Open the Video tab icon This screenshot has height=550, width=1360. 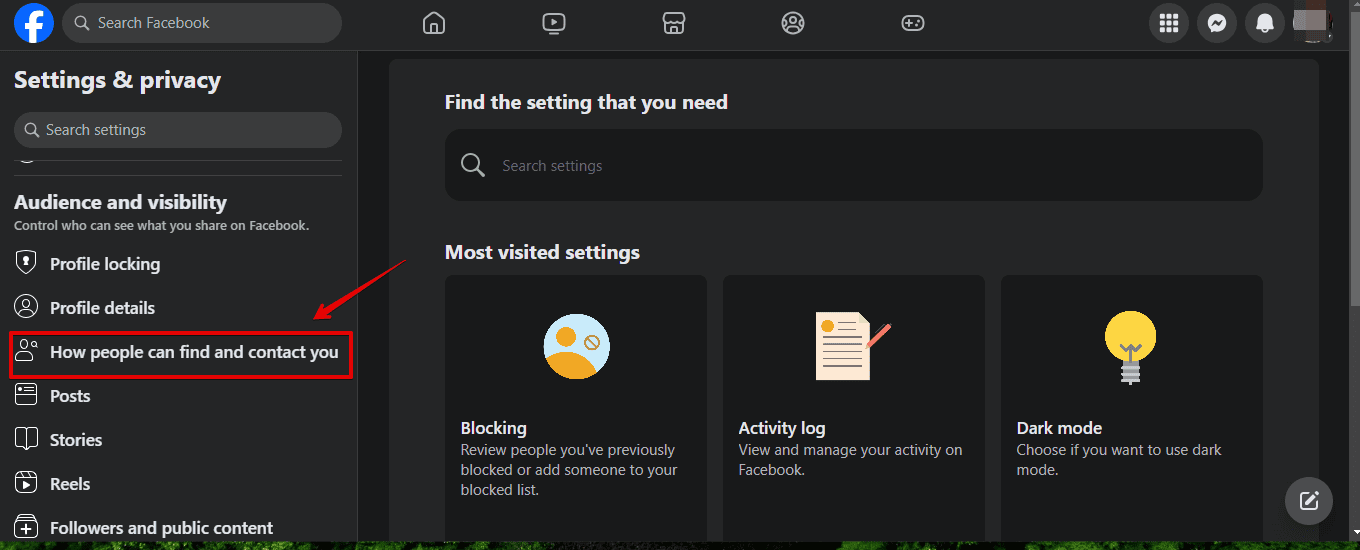pos(553,23)
